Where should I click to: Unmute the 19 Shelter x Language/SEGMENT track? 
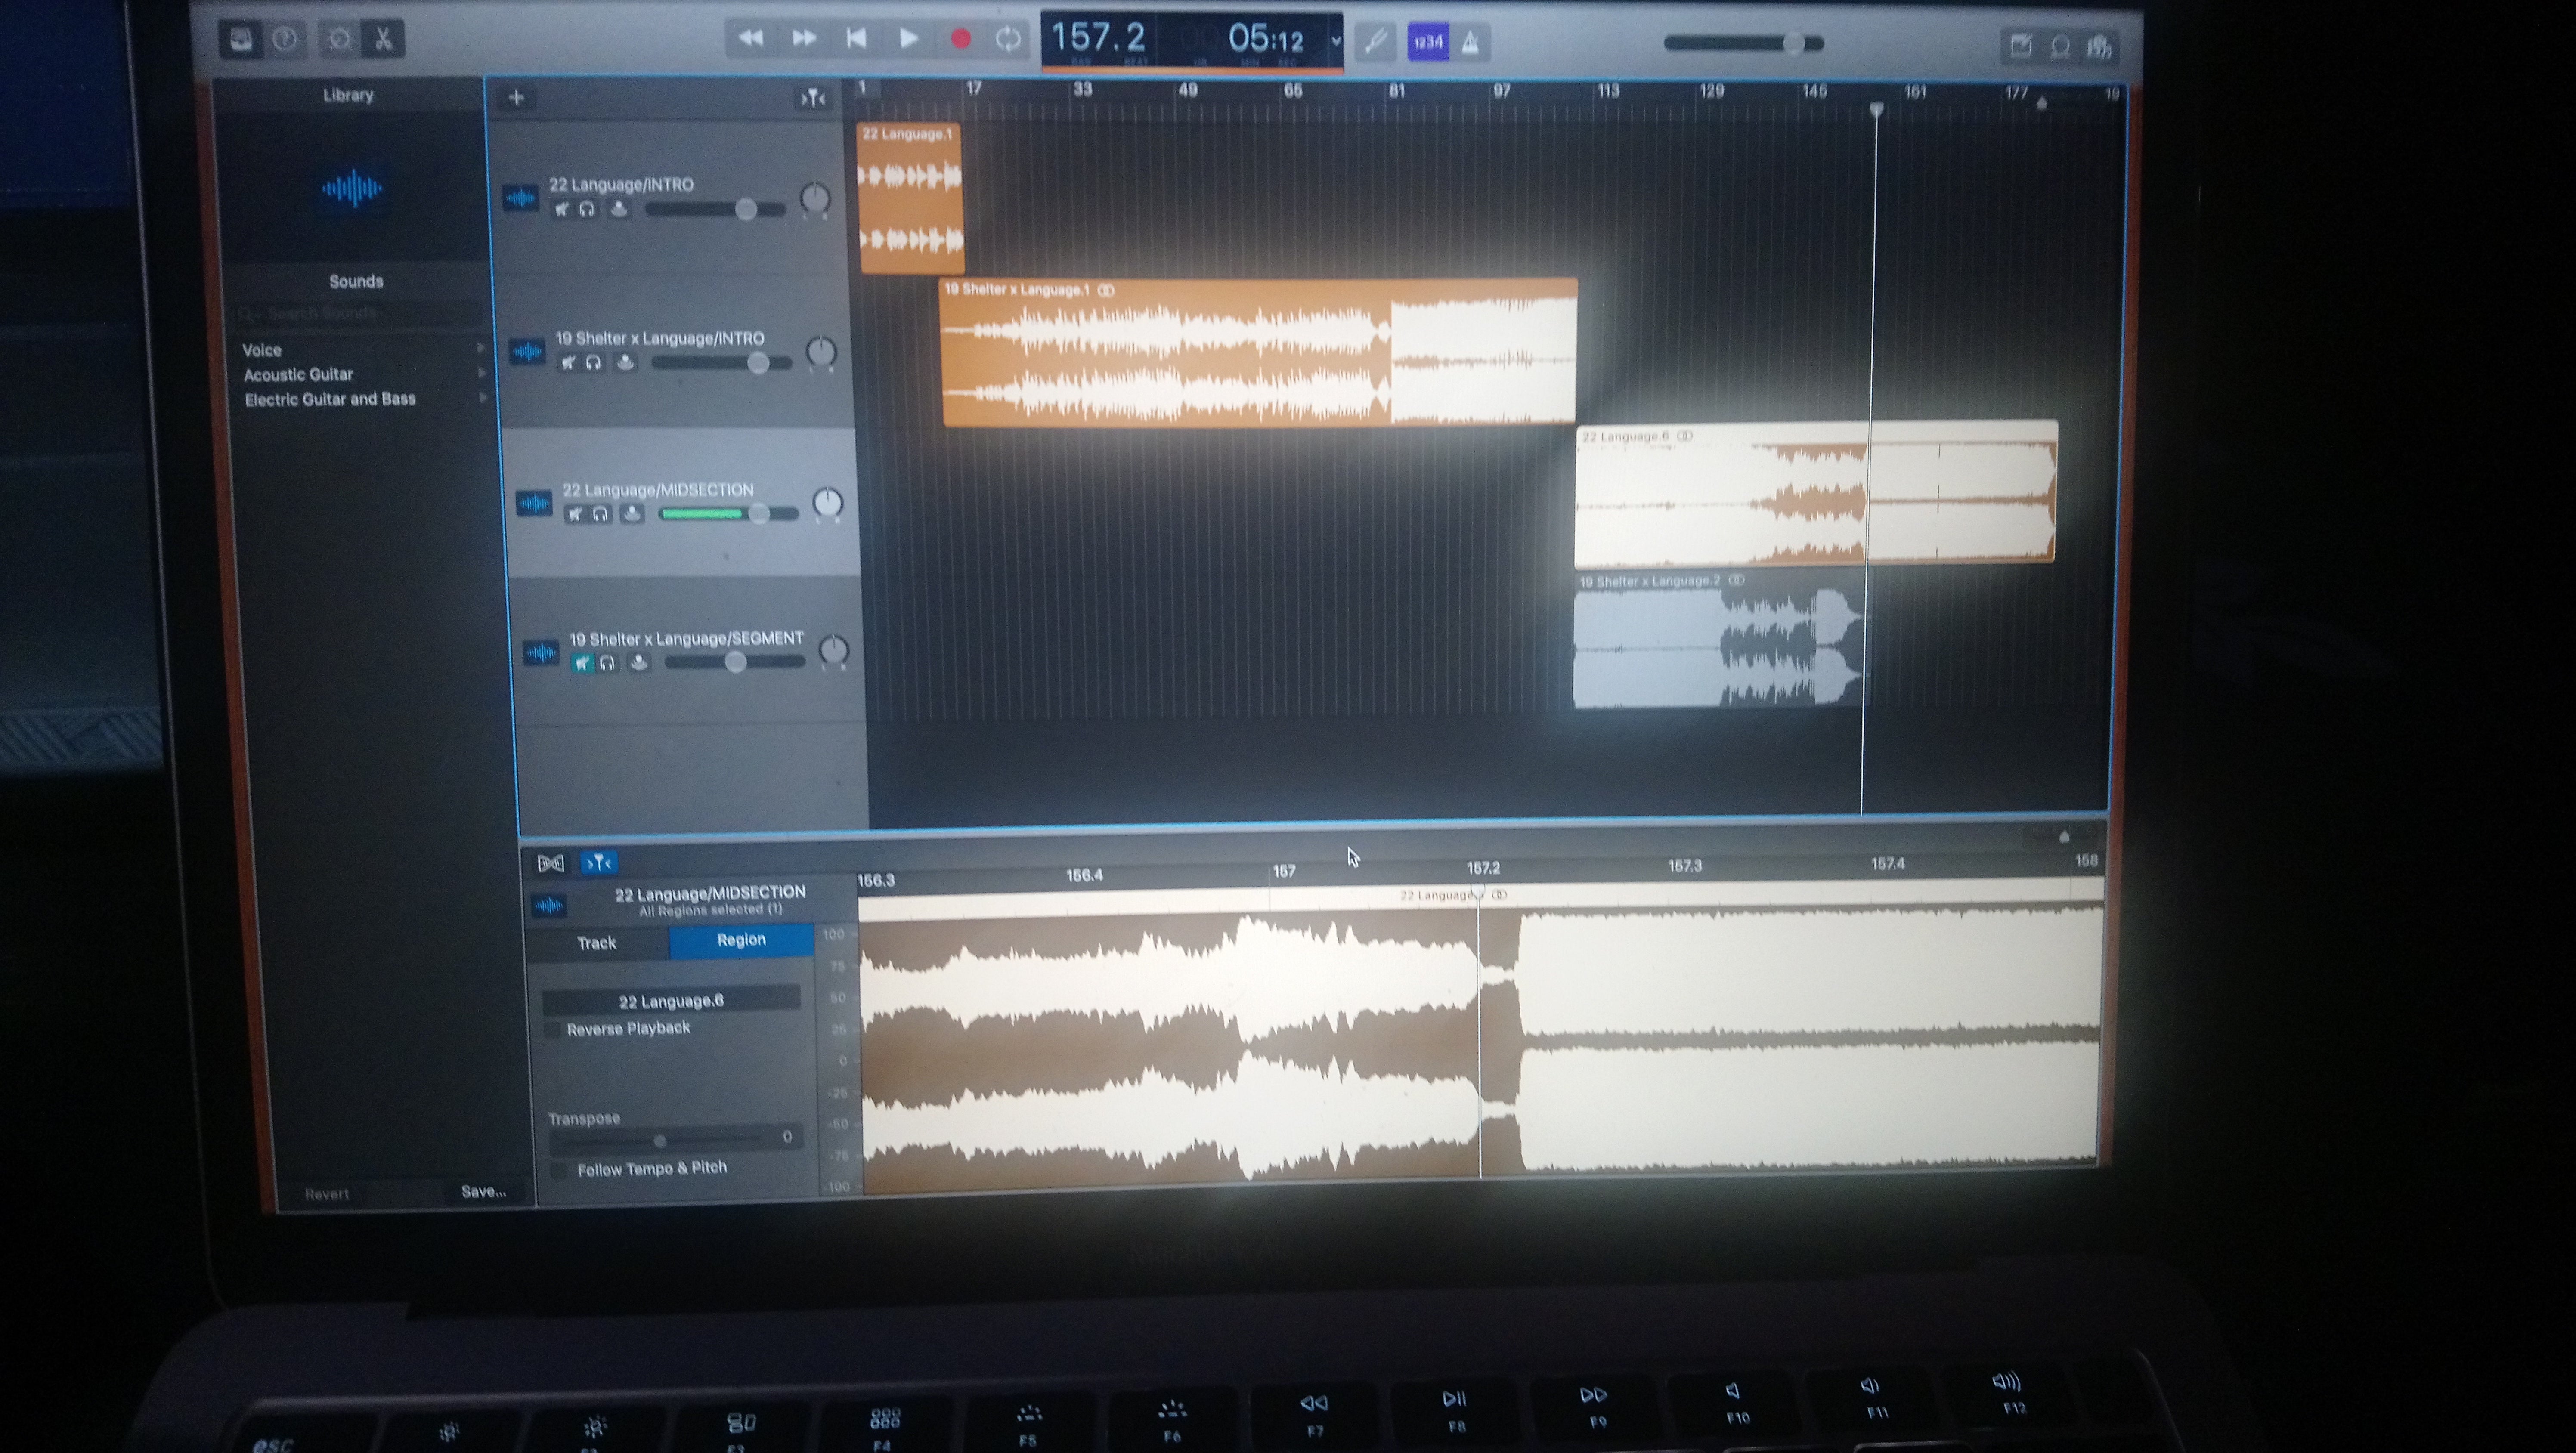pos(582,663)
